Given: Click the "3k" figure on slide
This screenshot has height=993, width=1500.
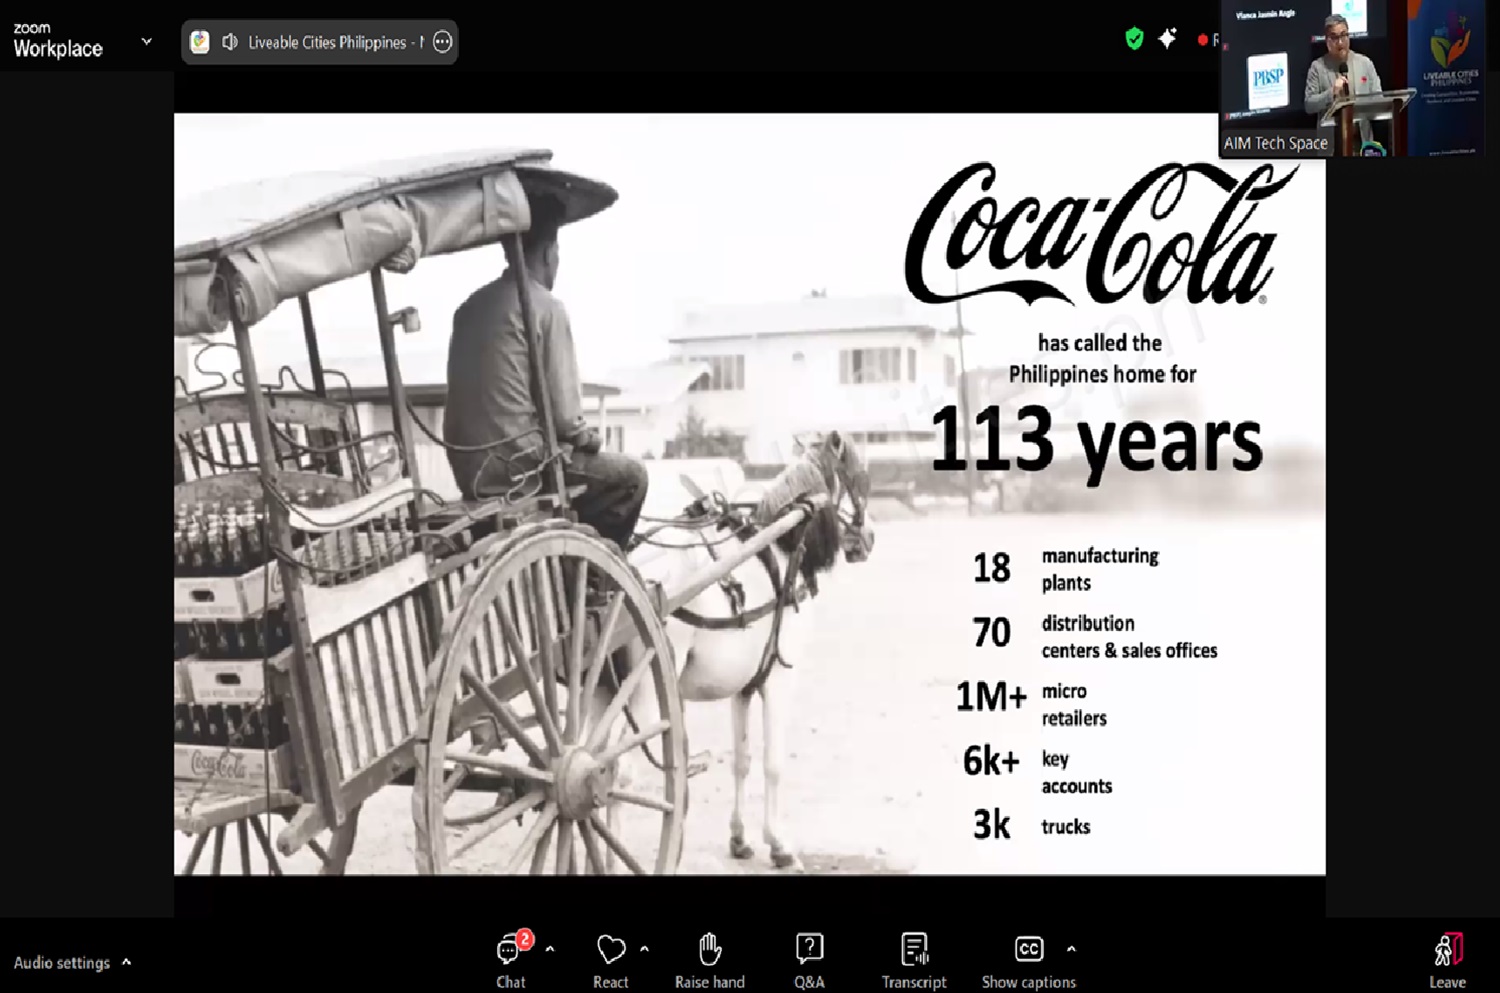Looking at the screenshot, I should click(x=992, y=825).
